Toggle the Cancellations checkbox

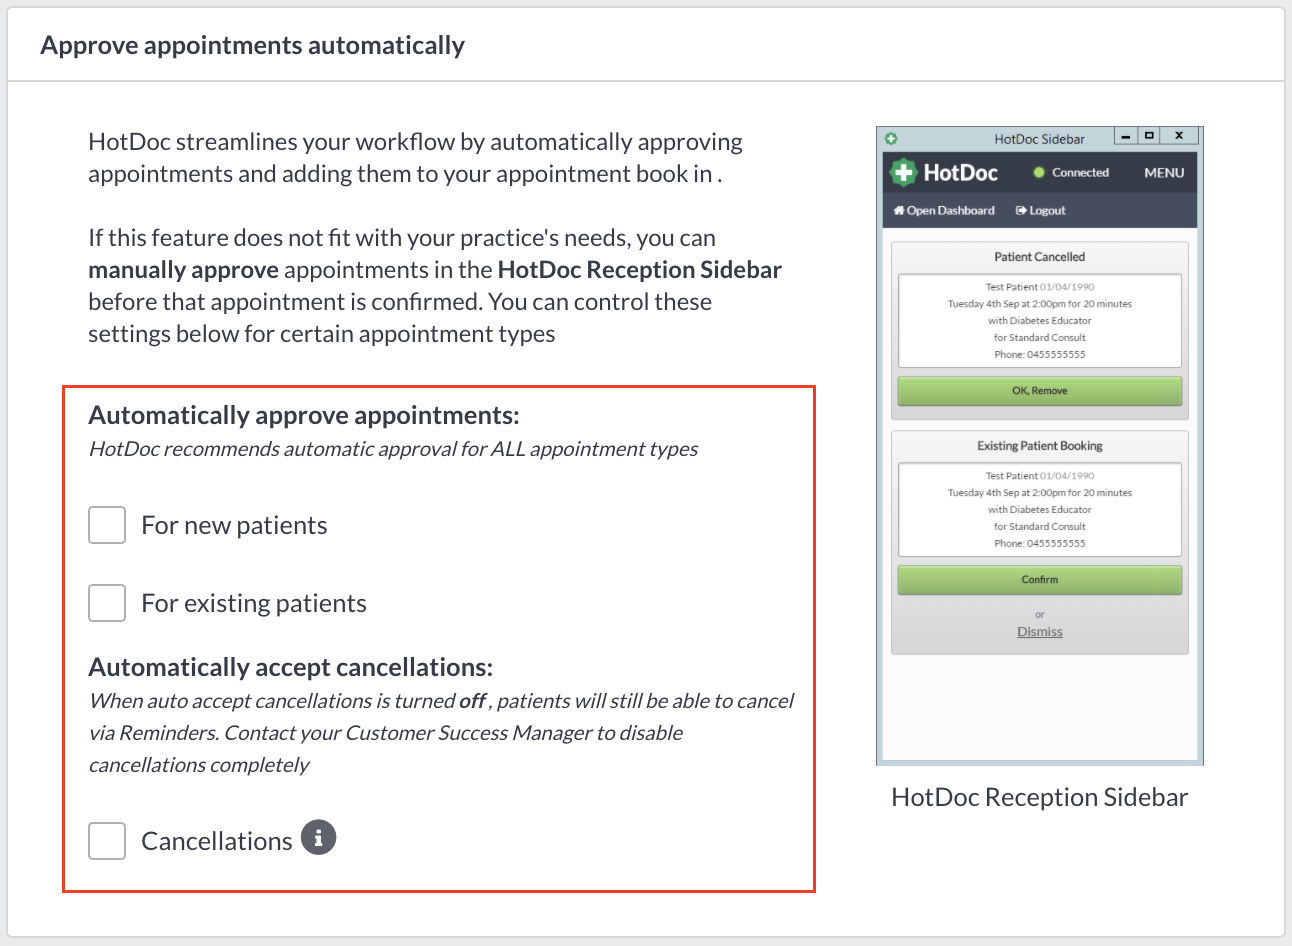click(107, 841)
